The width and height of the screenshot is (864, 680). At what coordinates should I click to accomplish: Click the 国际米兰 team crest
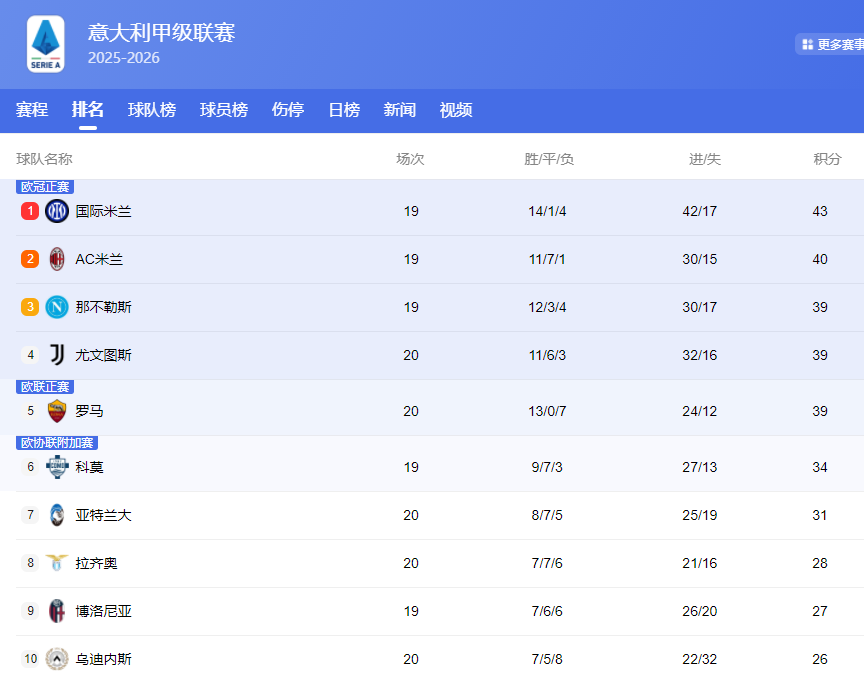click(x=57, y=211)
